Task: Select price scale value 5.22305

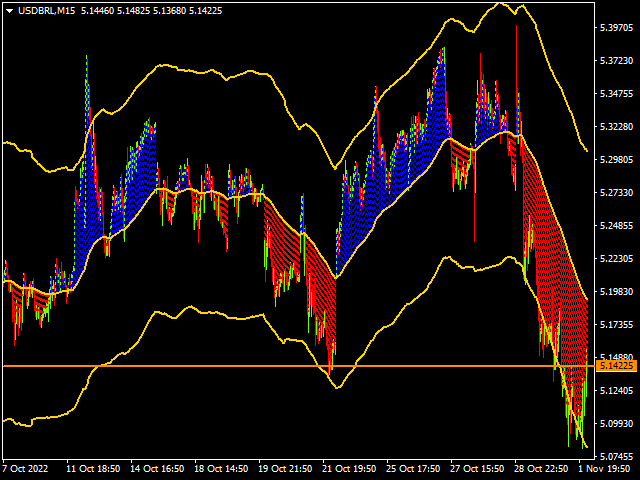Action: (x=616, y=258)
